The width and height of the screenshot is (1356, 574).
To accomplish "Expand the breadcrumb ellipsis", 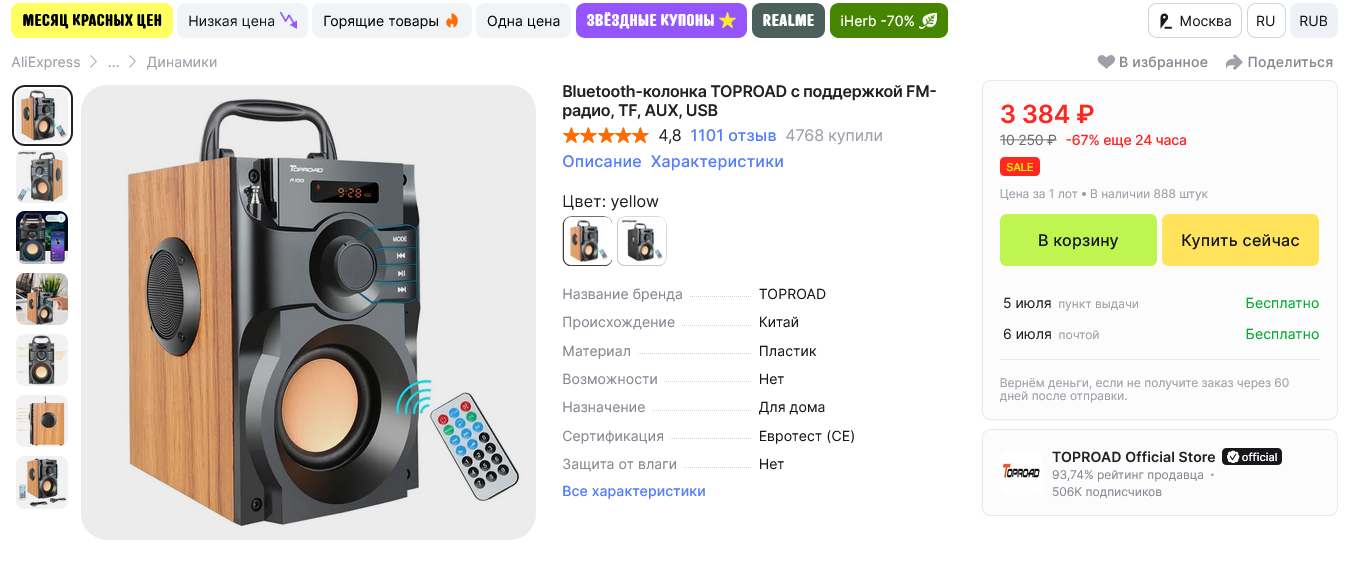I will click(114, 62).
